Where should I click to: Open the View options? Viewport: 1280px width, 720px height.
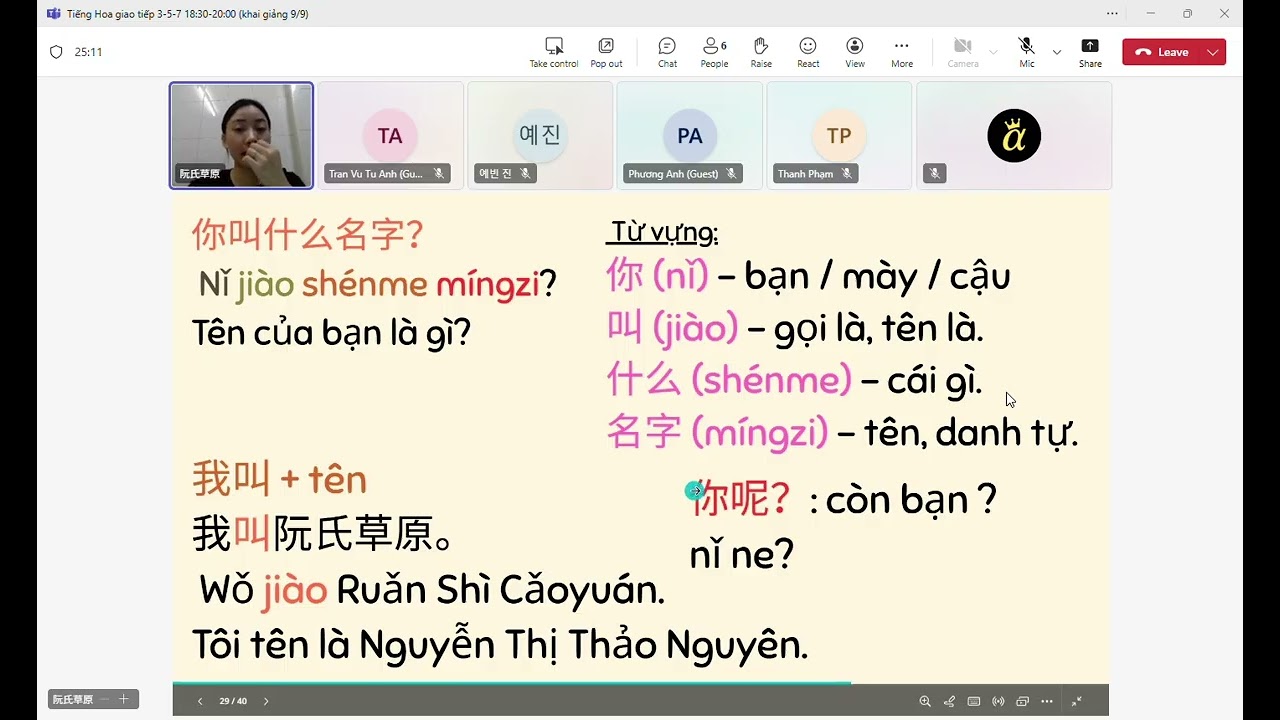(855, 52)
